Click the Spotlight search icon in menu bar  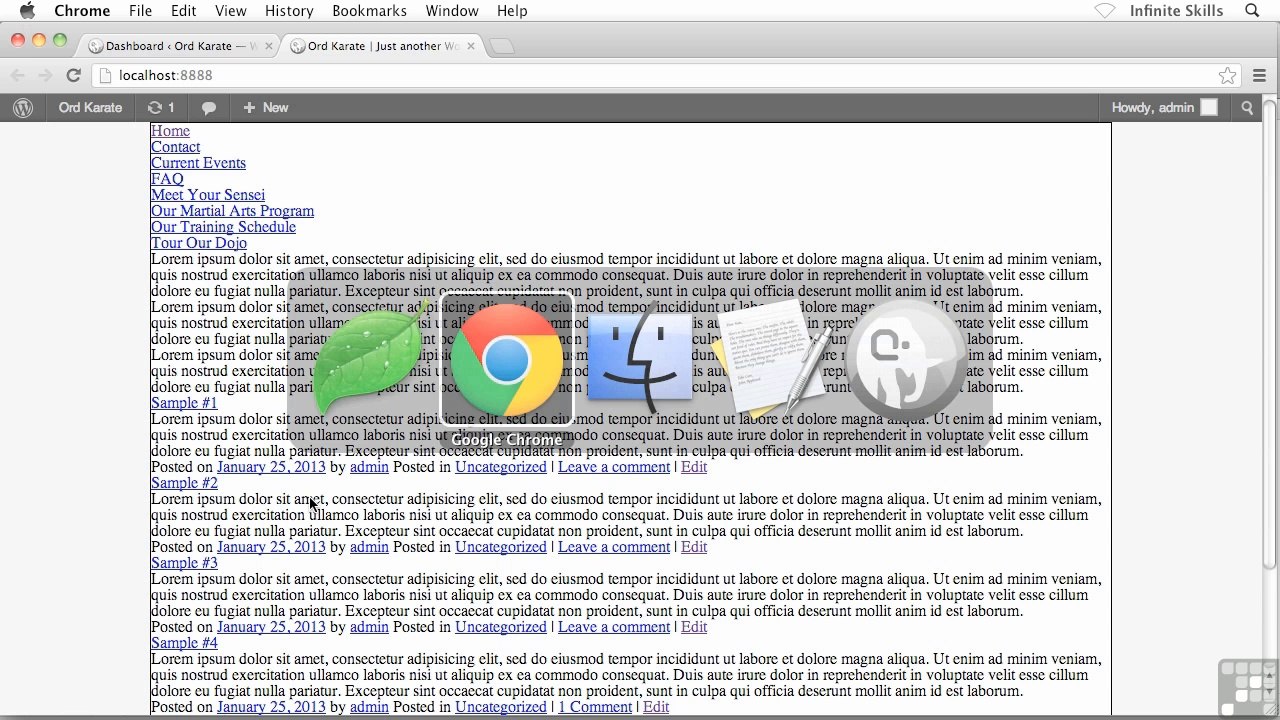(x=1252, y=11)
